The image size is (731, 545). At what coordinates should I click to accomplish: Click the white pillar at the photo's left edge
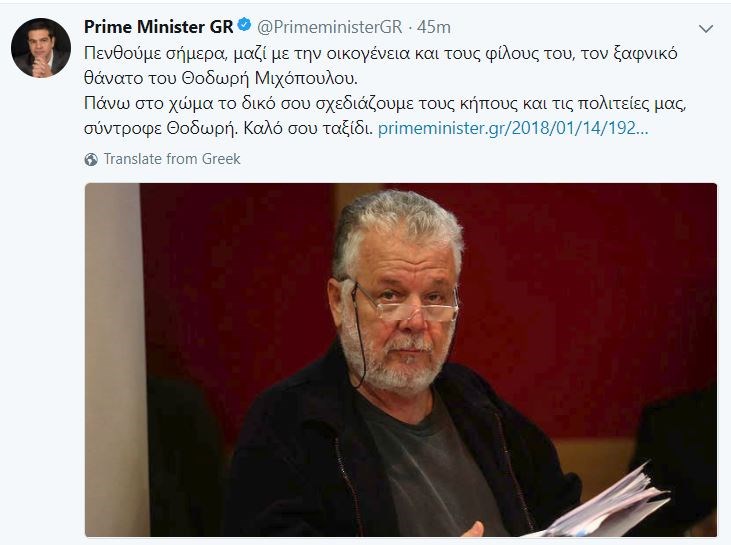(x=114, y=359)
